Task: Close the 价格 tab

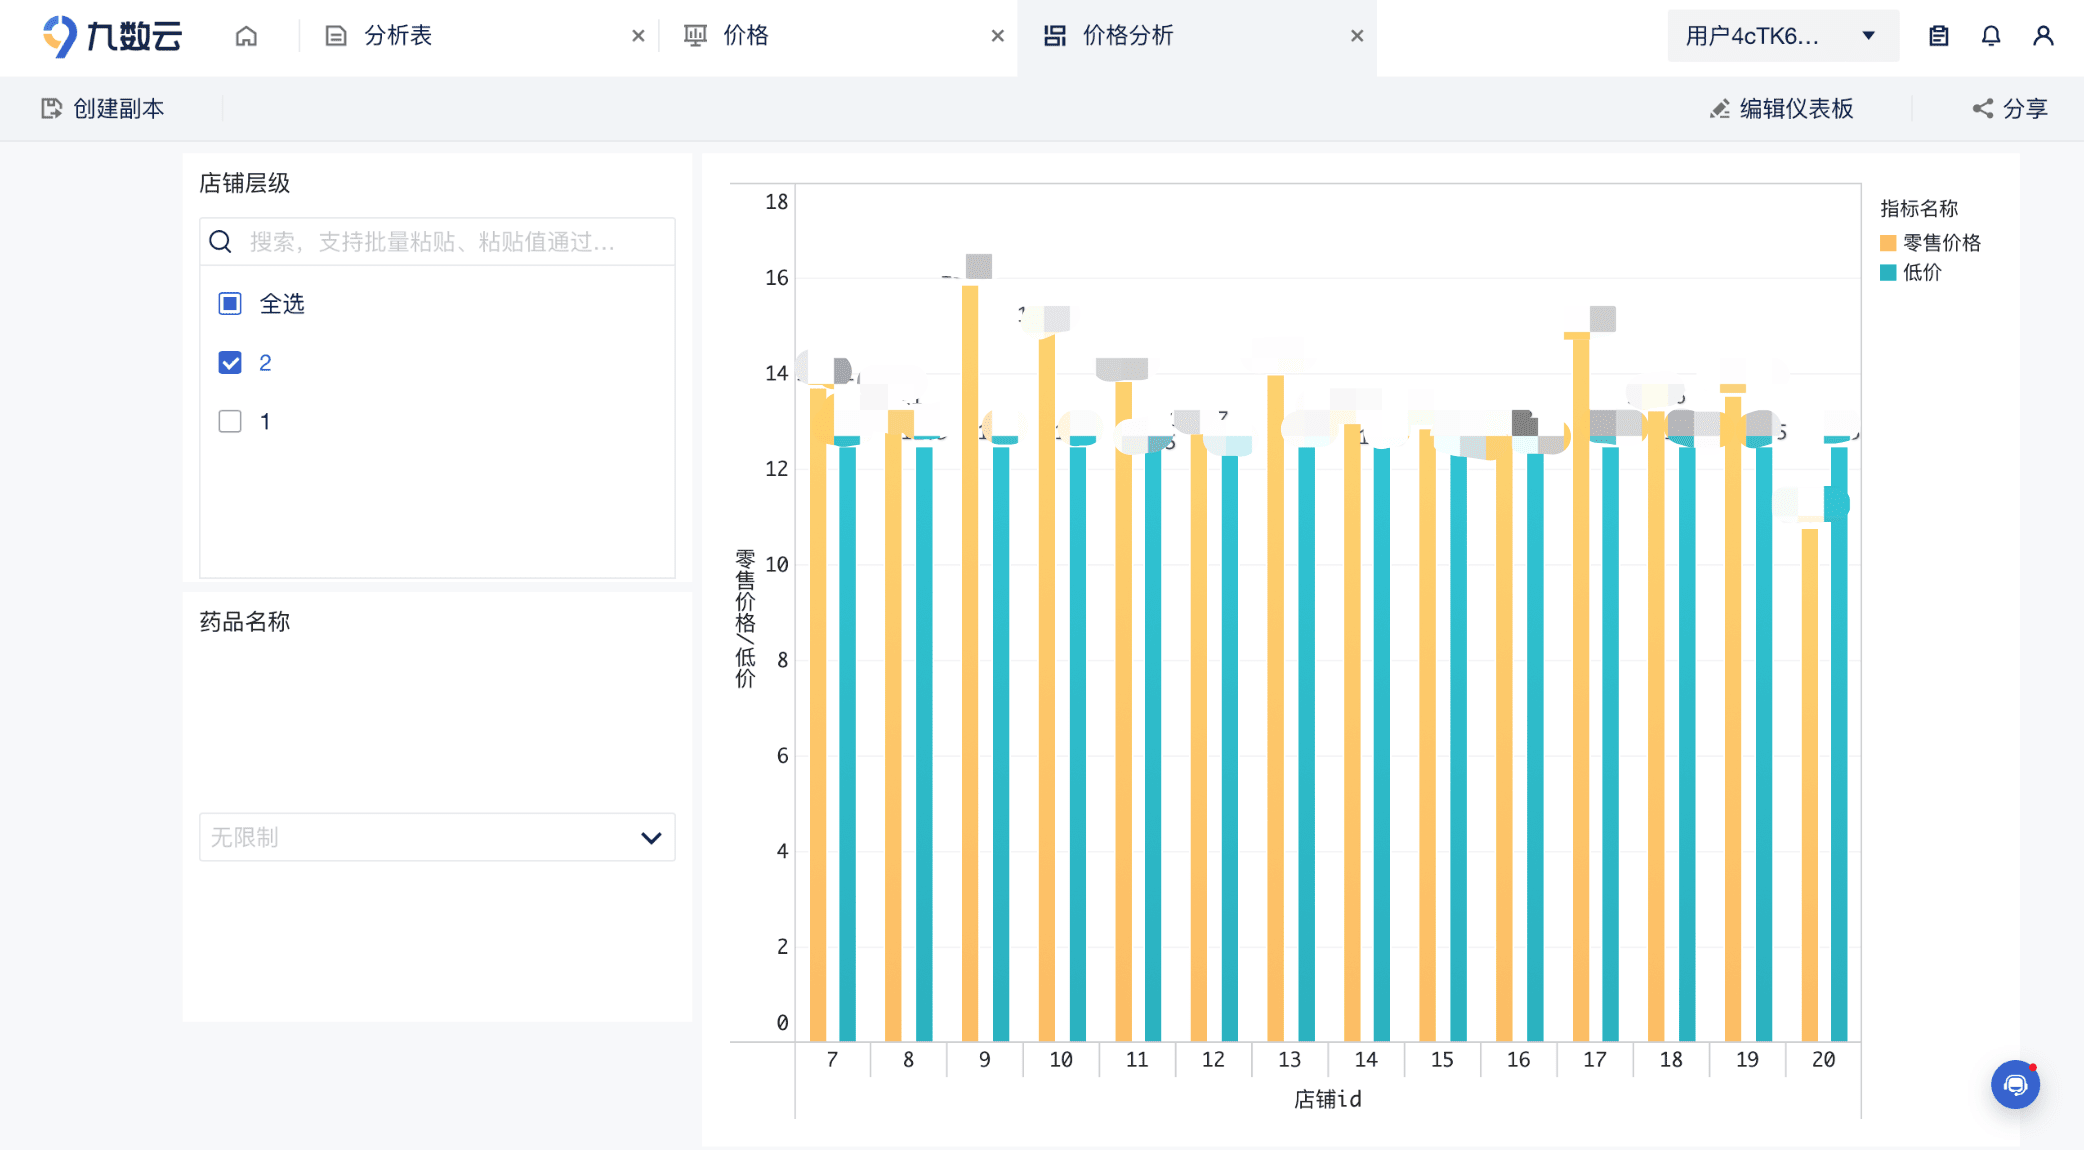Action: pos(997,36)
